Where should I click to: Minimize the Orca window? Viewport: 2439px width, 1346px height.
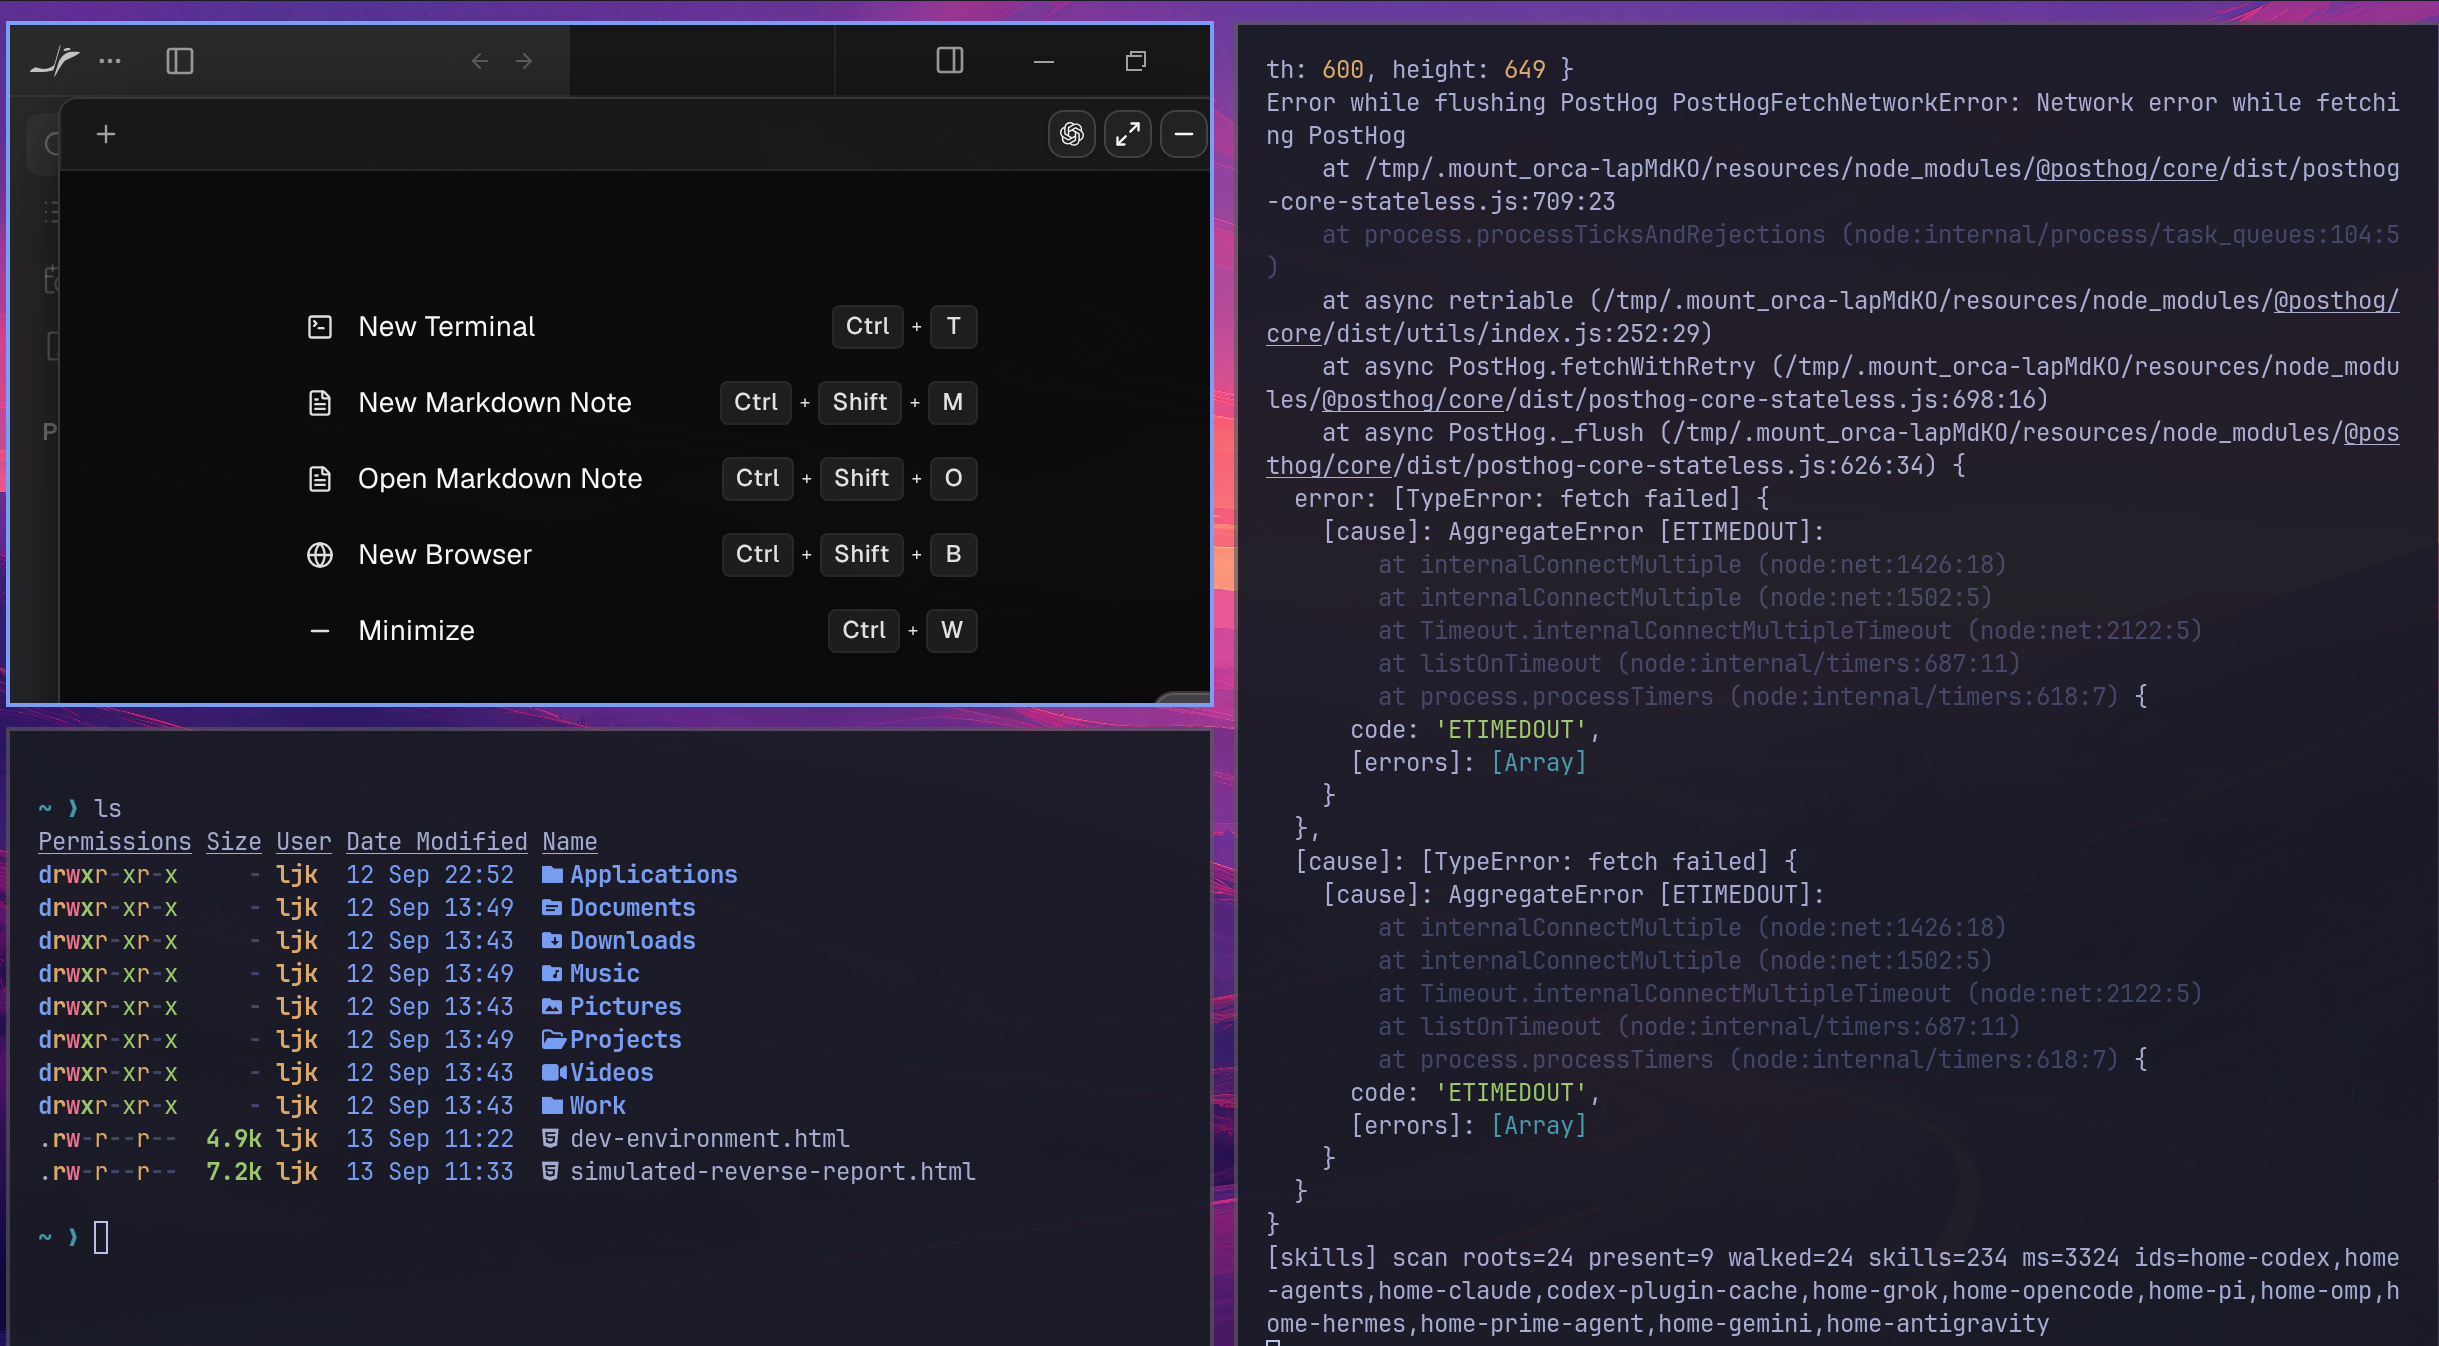[1044, 61]
